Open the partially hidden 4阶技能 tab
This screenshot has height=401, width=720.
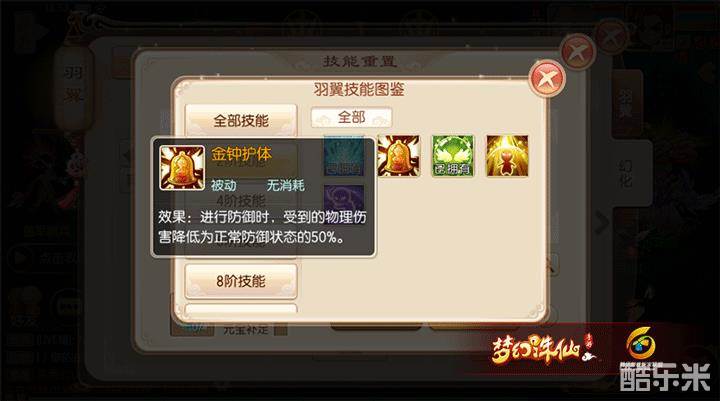[241, 201]
